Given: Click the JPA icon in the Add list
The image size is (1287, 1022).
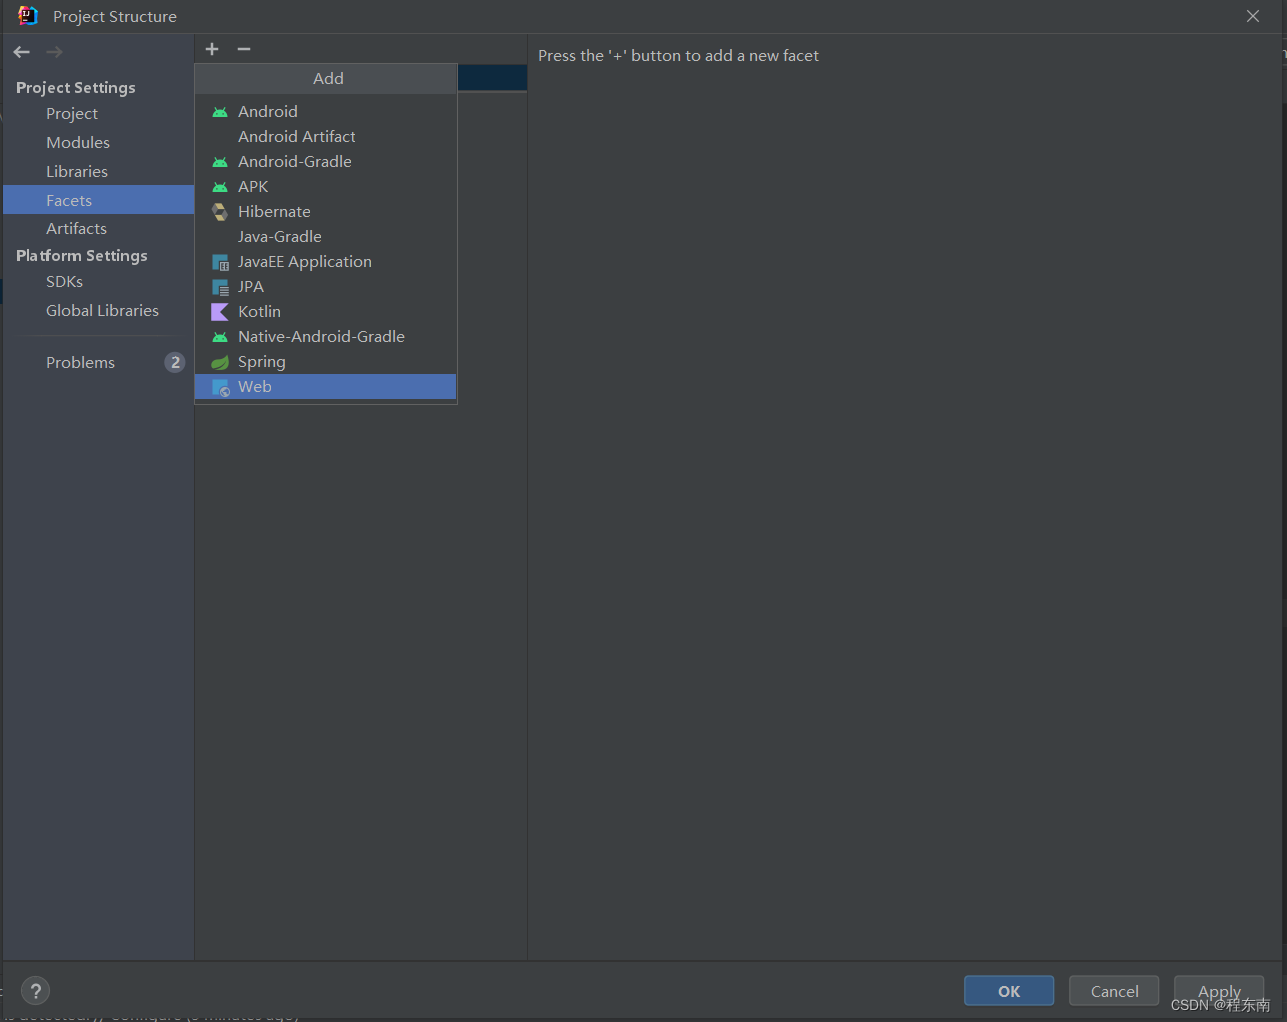Looking at the screenshot, I should (221, 287).
